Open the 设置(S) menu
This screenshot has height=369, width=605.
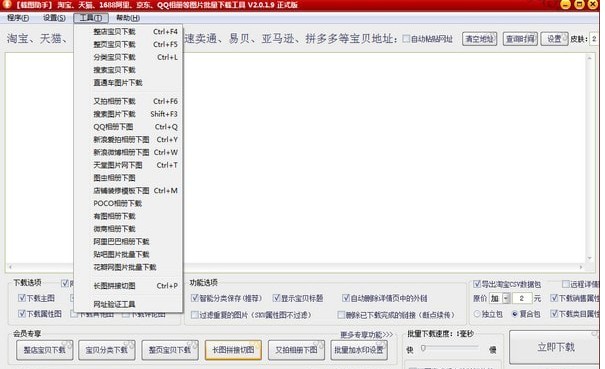(x=54, y=18)
